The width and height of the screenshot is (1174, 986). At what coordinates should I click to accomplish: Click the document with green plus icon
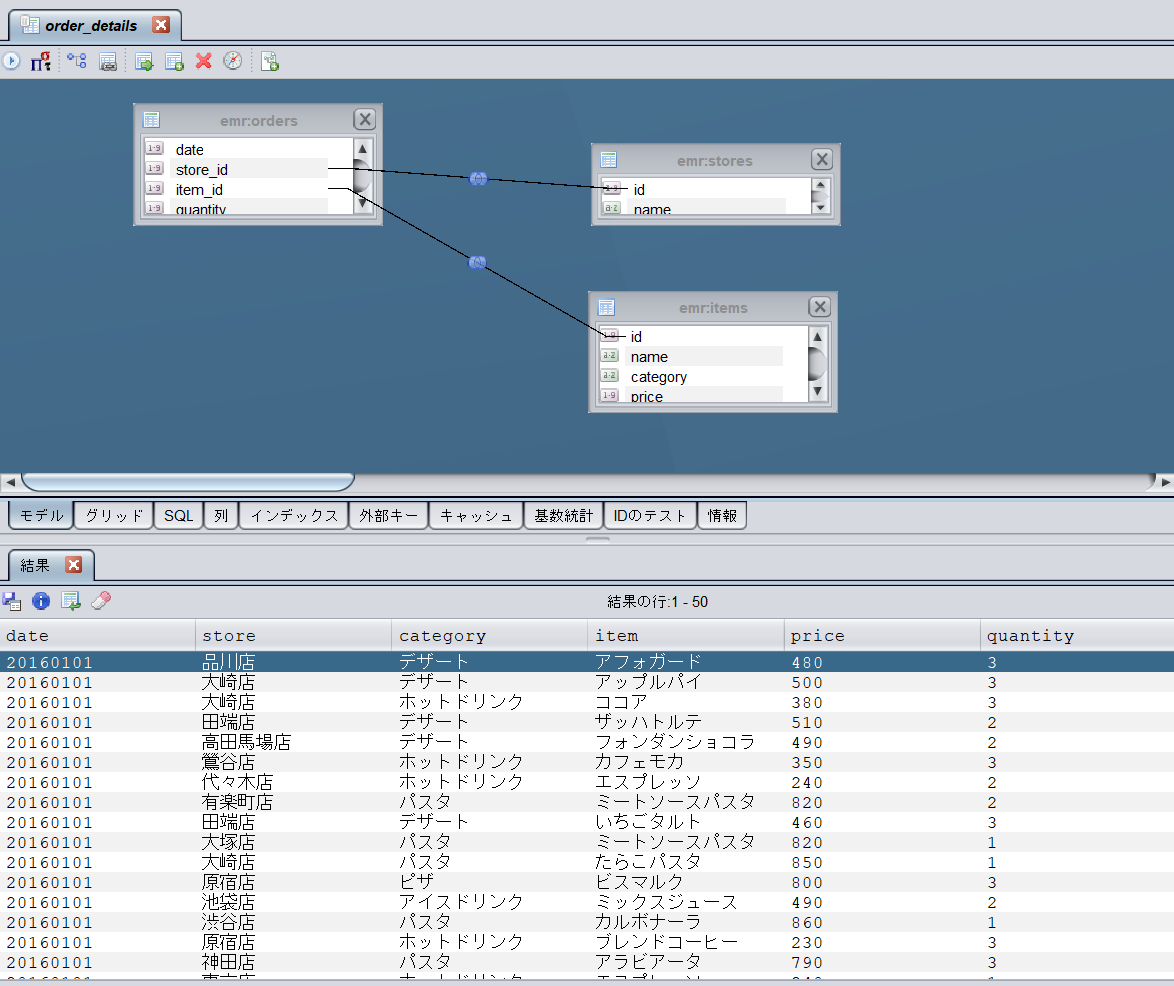[270, 61]
